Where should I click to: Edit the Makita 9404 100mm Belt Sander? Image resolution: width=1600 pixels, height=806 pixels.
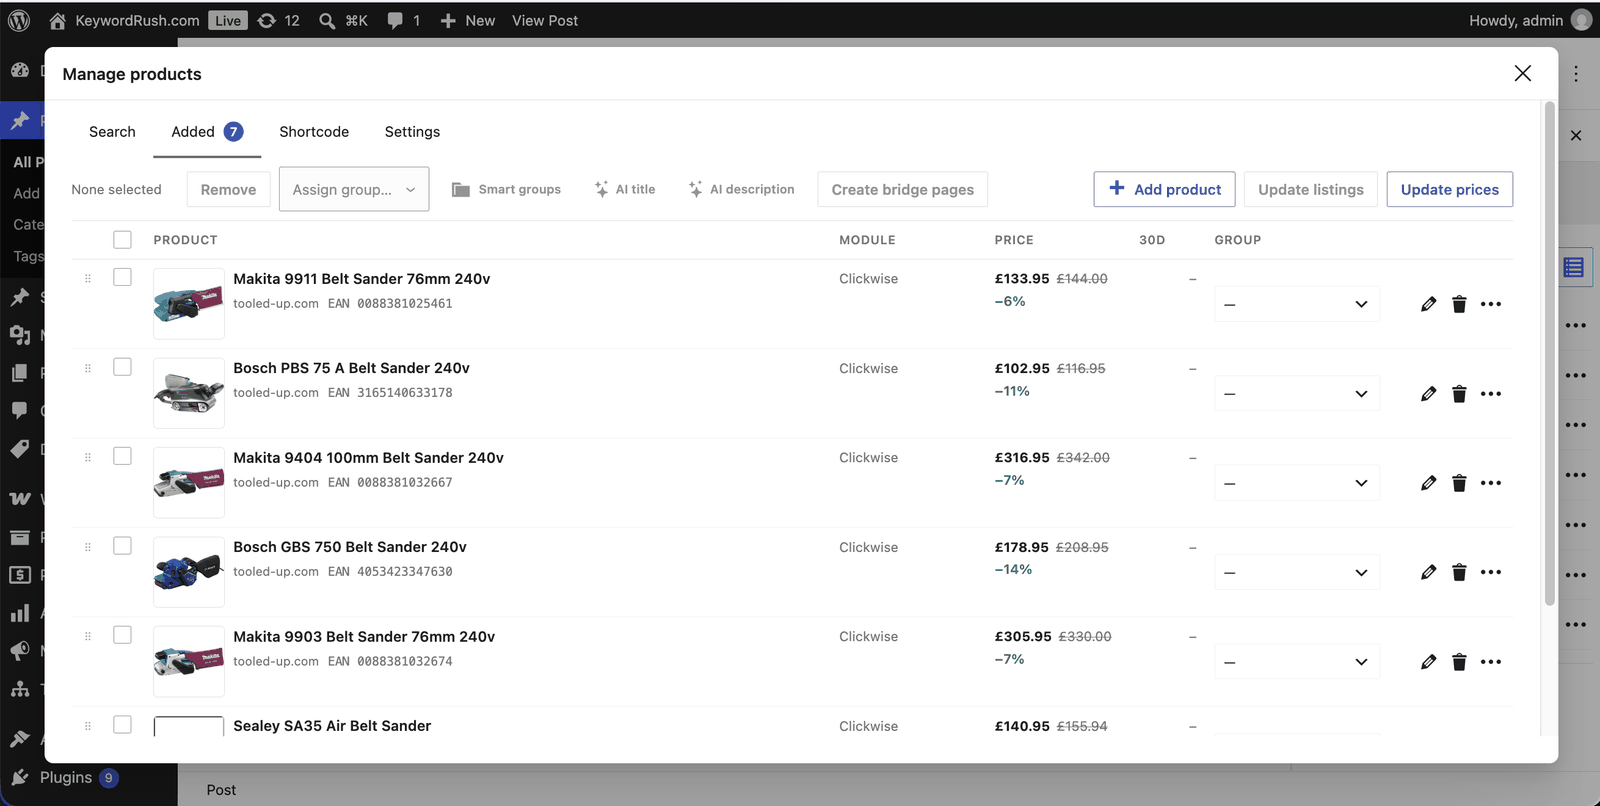1428,483
